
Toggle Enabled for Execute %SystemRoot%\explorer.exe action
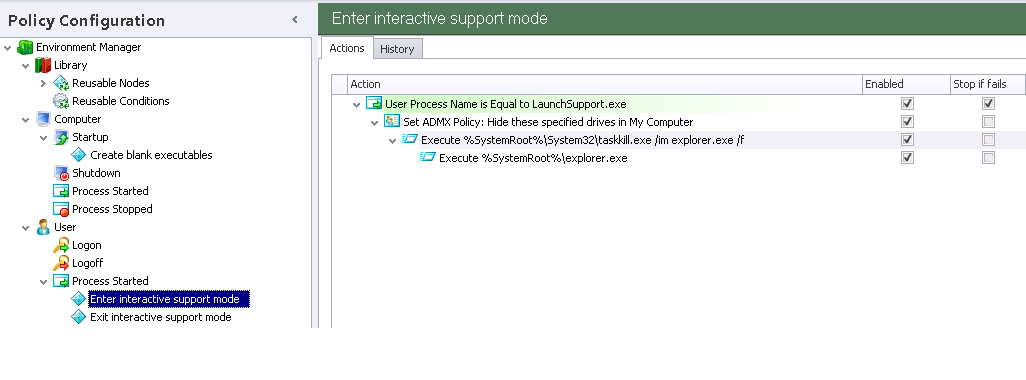(907, 157)
